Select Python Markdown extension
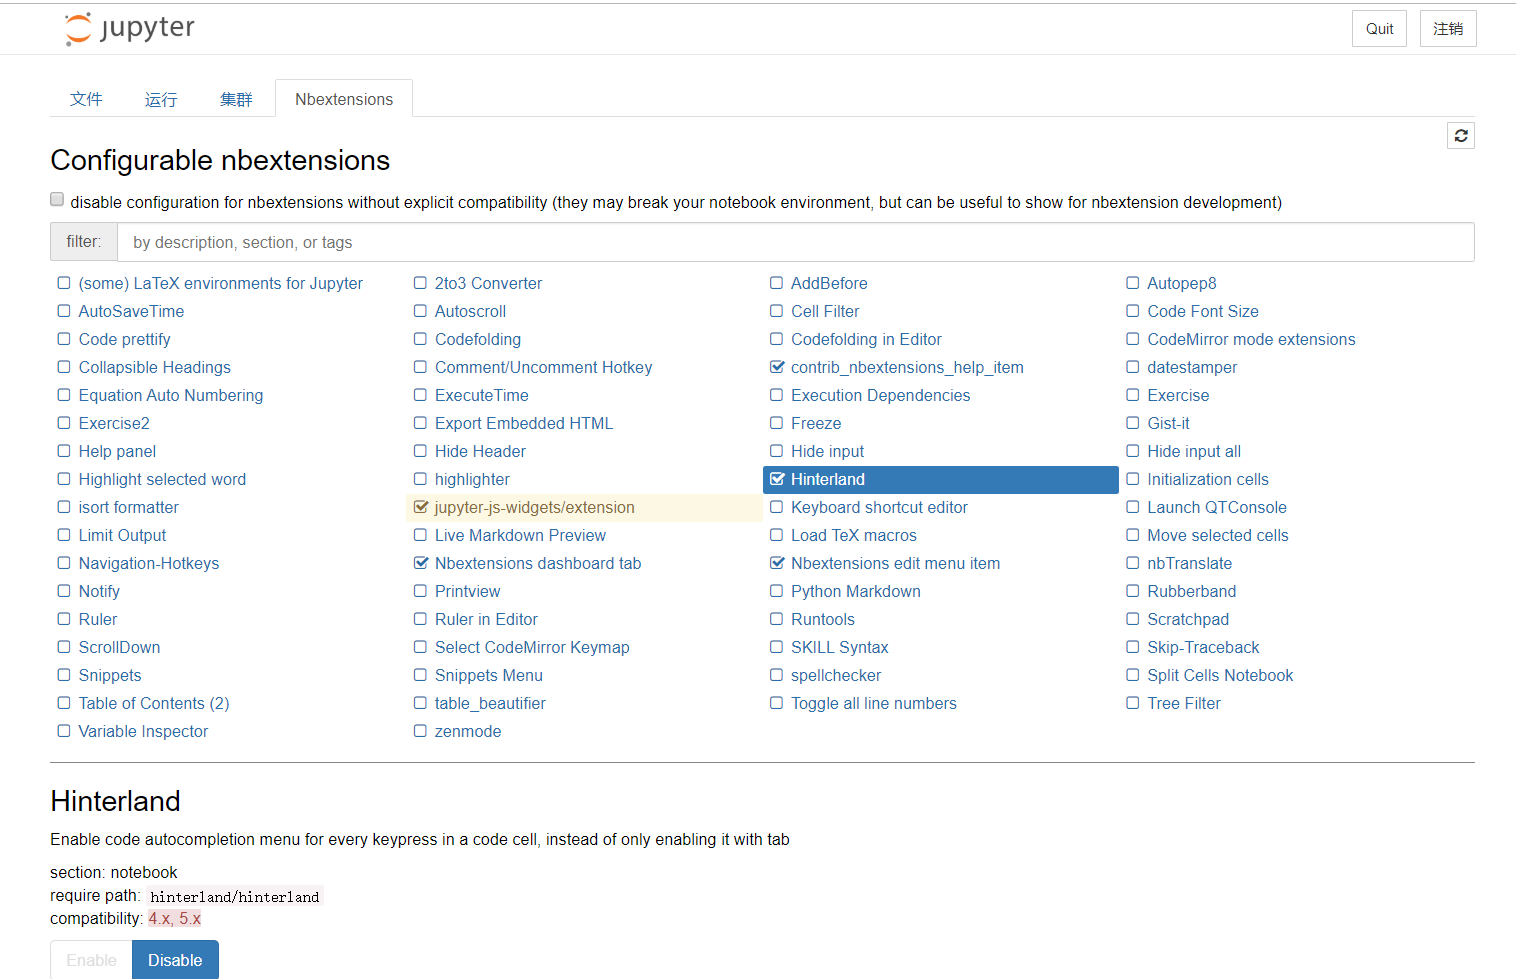This screenshot has width=1516, height=979. [855, 592]
